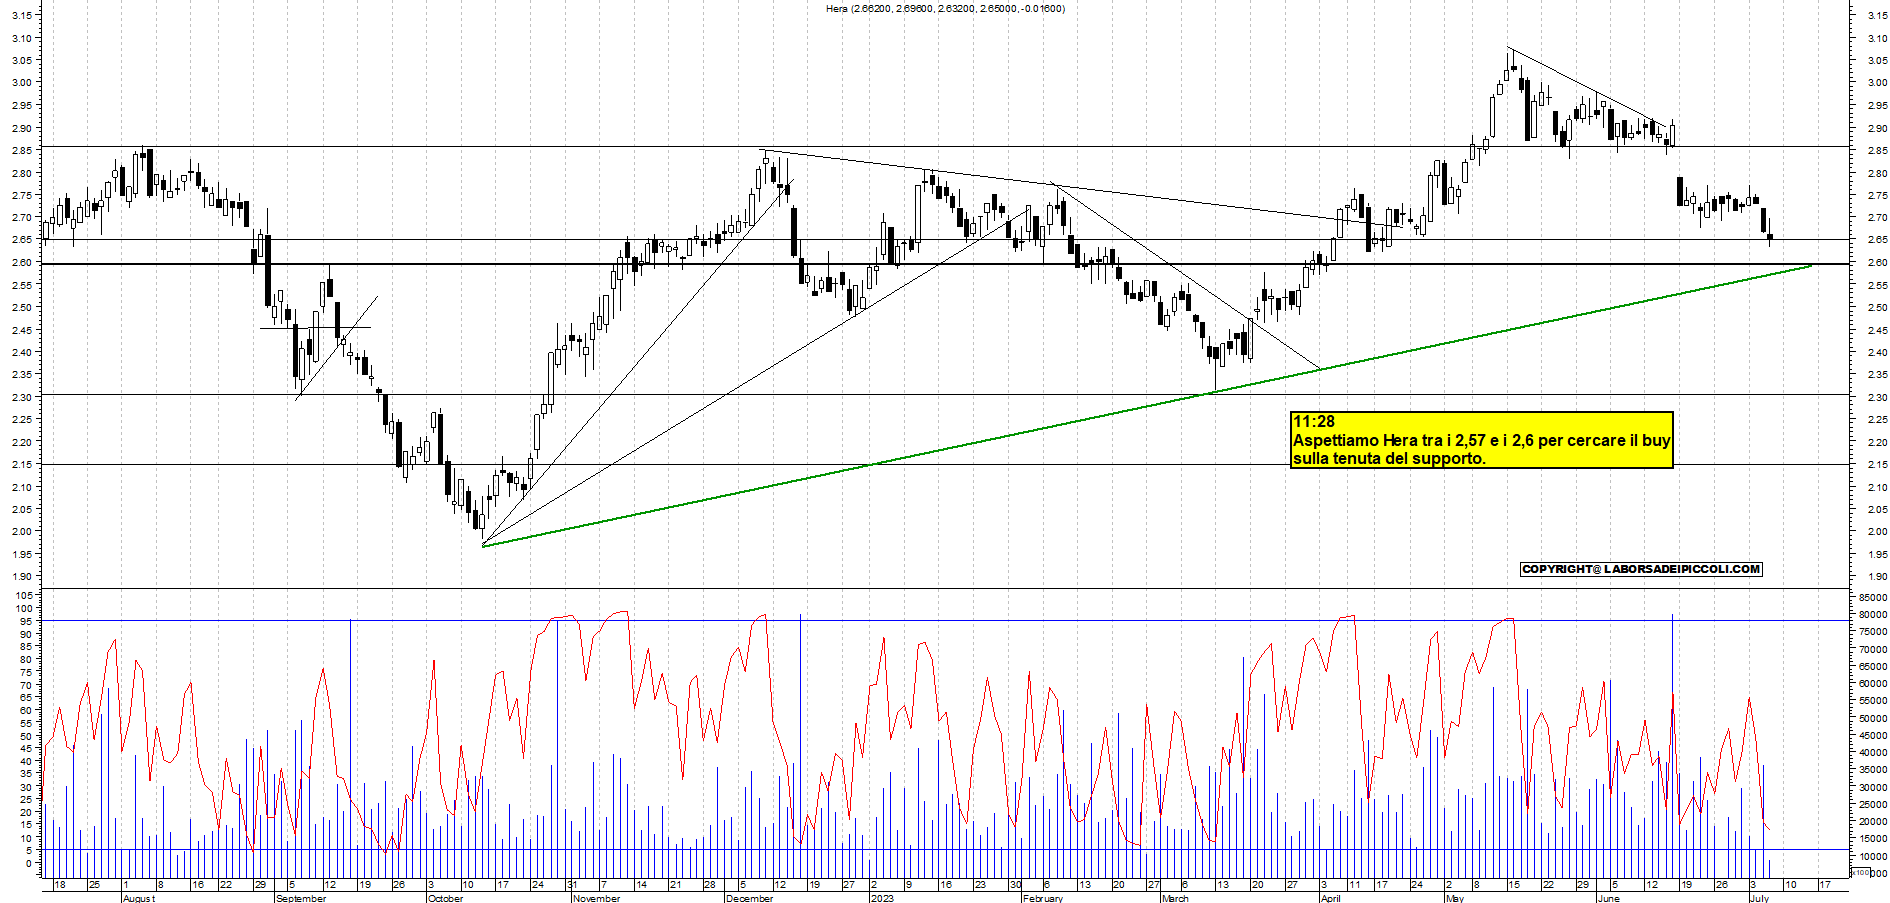Click 2.65 on the right price axis

pos(1876,240)
